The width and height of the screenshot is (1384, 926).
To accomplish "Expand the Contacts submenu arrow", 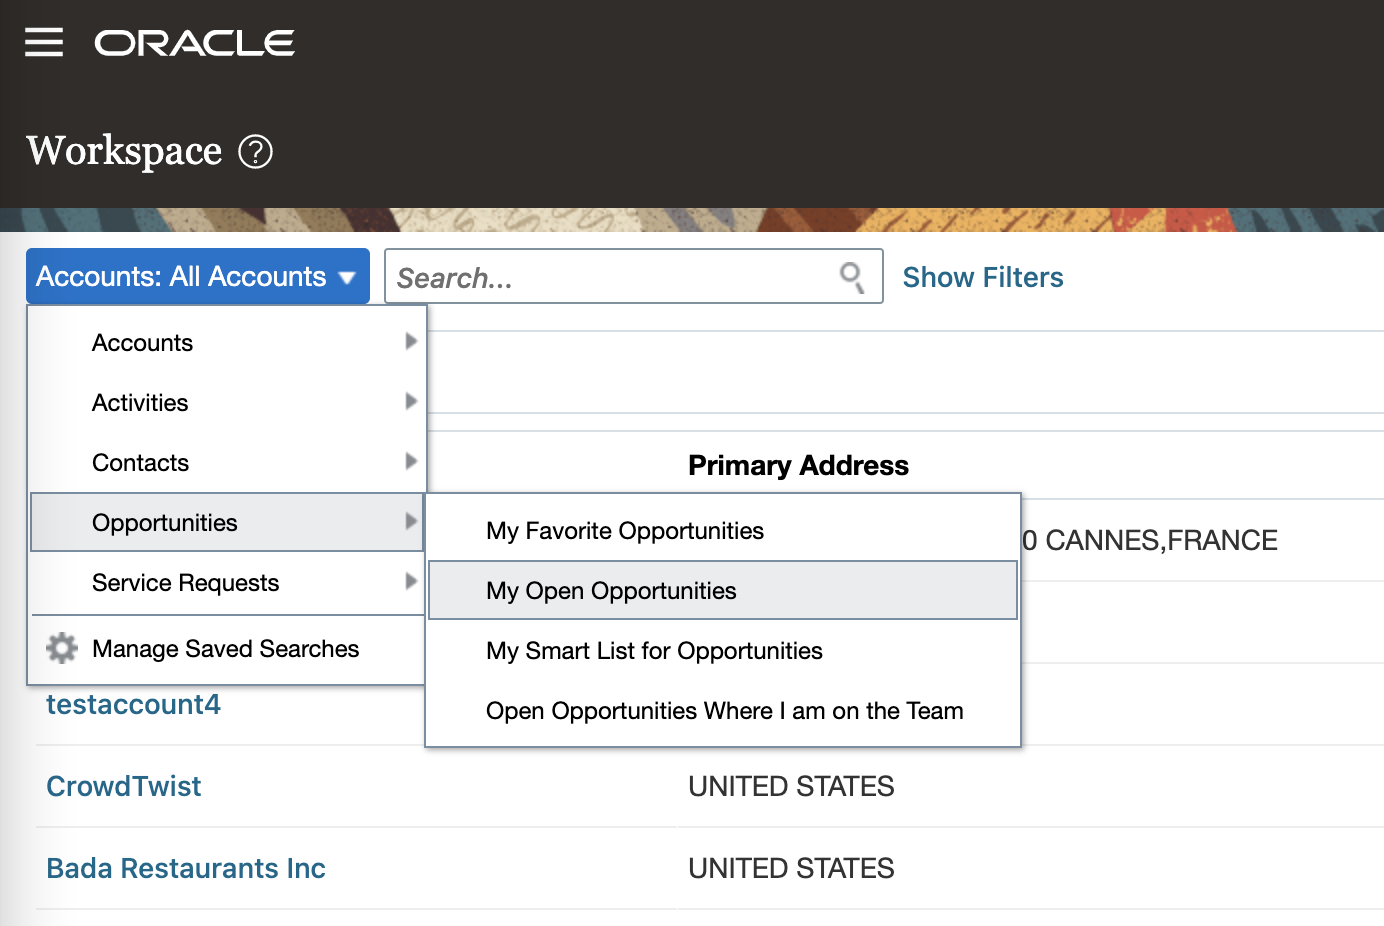I will [411, 461].
